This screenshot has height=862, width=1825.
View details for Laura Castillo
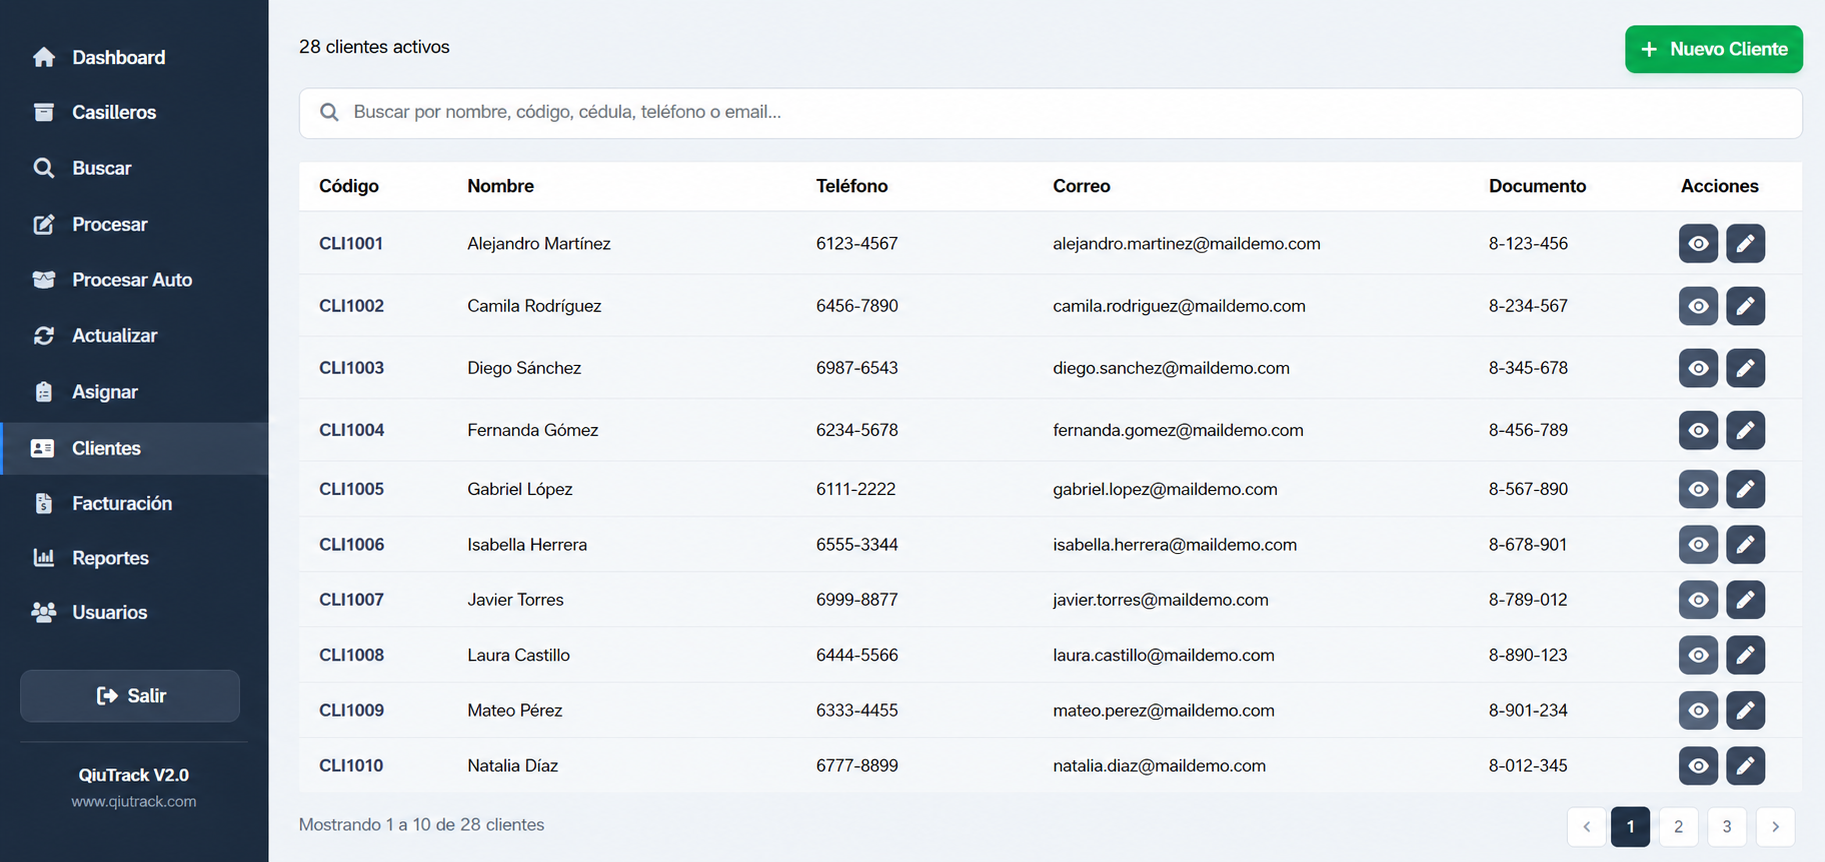tap(1698, 655)
